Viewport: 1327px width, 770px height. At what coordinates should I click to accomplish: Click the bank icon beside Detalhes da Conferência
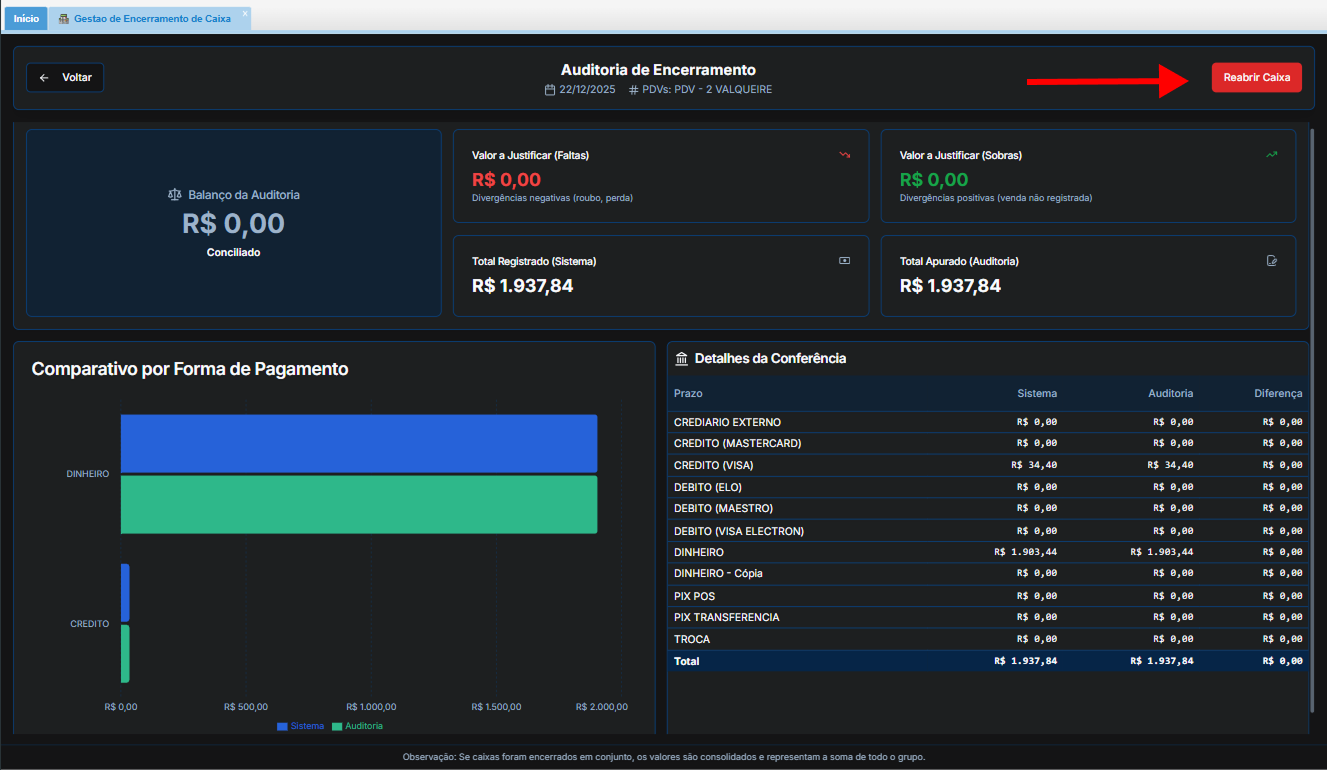pos(682,359)
